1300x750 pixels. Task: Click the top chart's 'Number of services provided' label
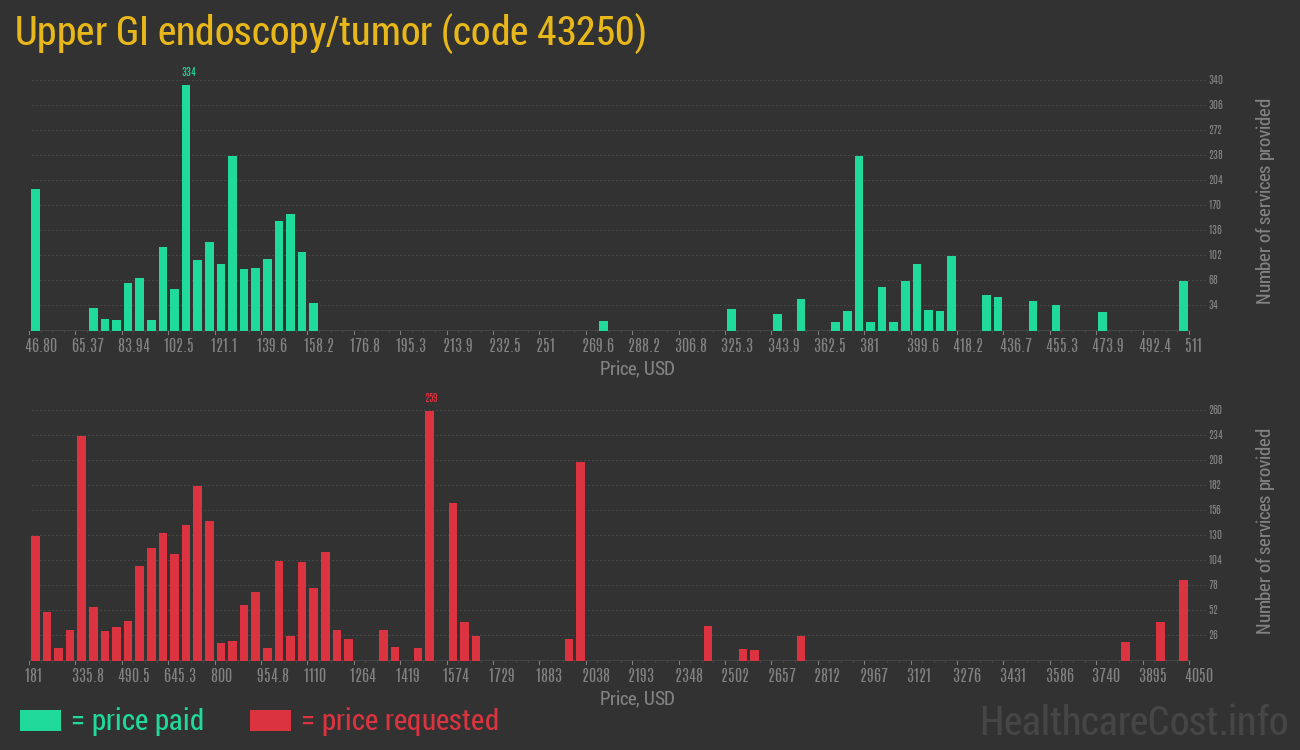(1264, 202)
